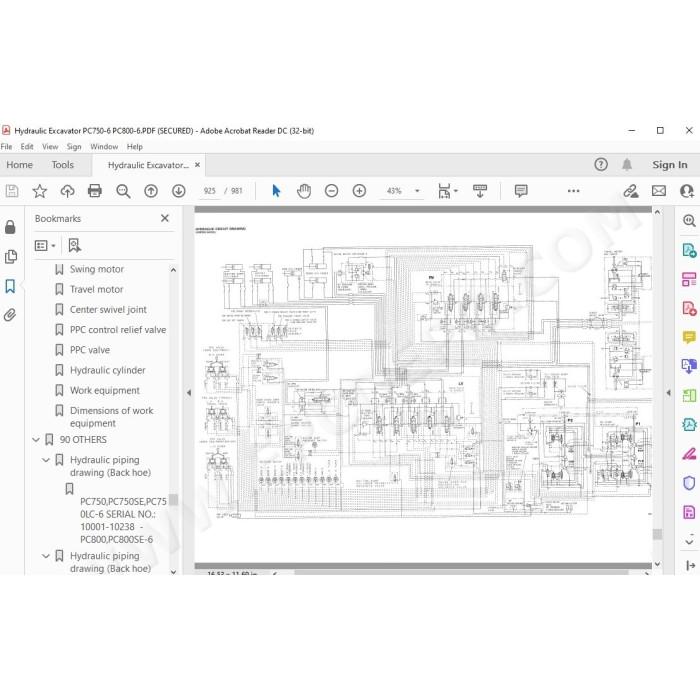The image size is (700, 700).
Task: Open security lock panel
Action: coord(10,227)
